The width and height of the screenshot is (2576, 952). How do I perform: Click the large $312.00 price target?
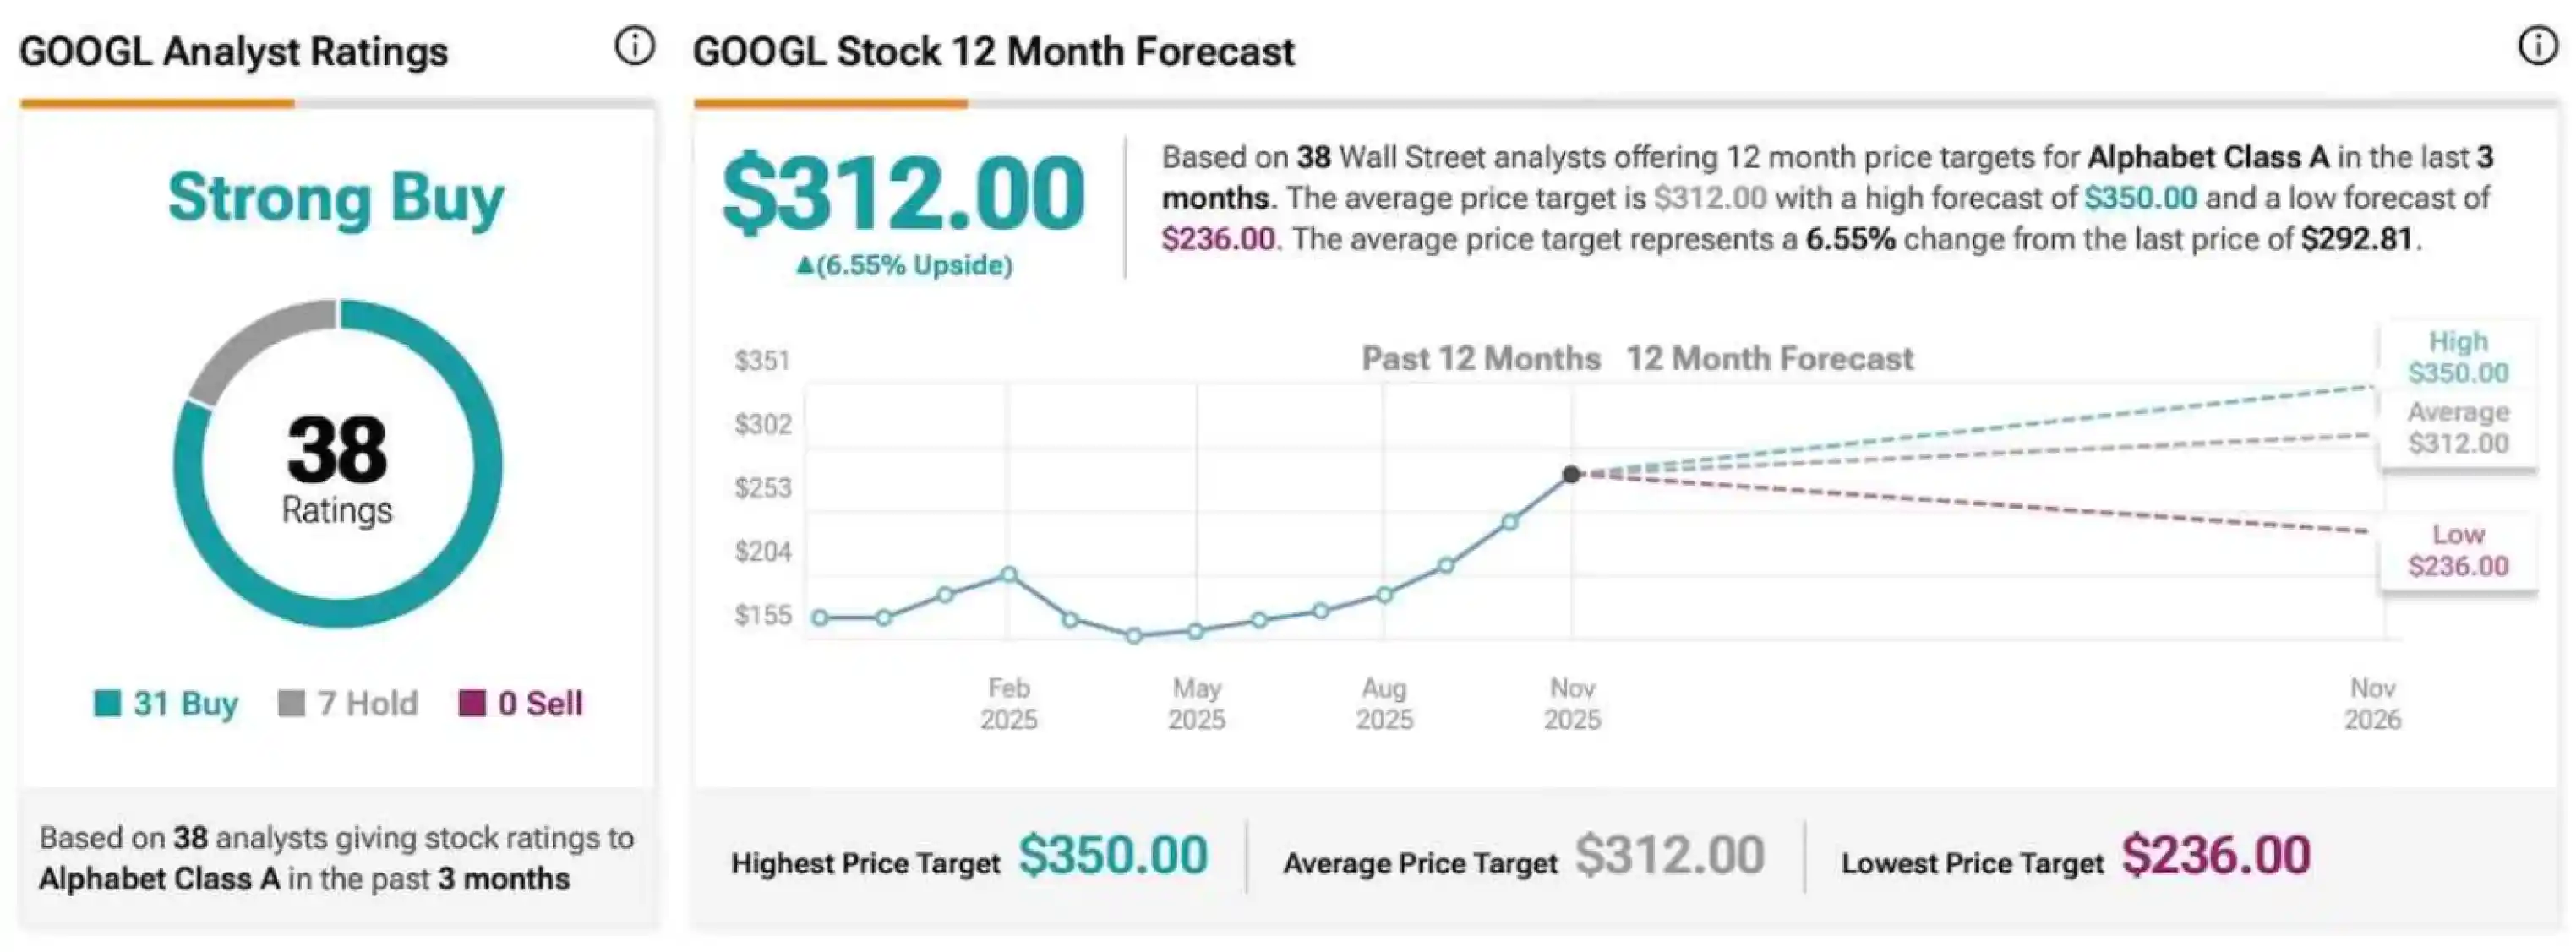point(903,194)
